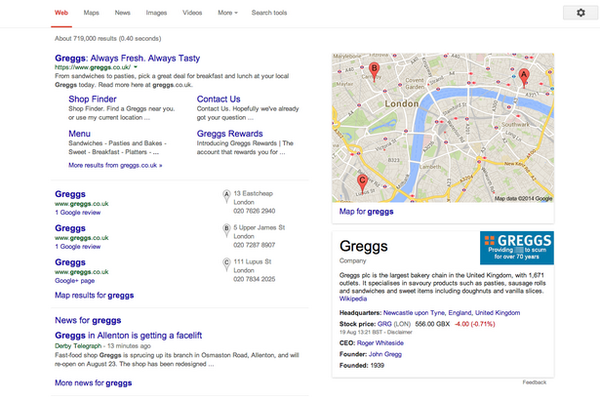Image resolution: width=600 pixels, height=399 pixels.
Task: Switch to the Maps tab
Action: point(91,13)
